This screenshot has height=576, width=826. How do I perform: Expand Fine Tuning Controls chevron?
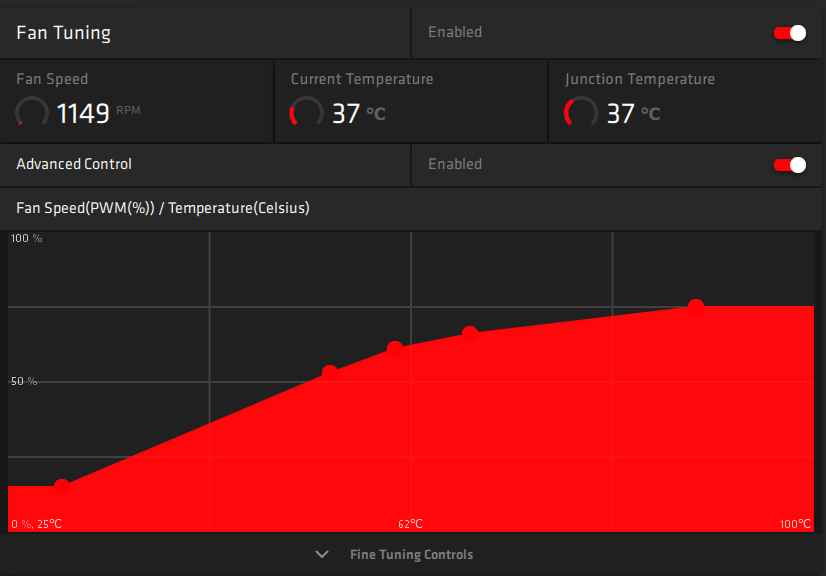pyautogui.click(x=322, y=554)
